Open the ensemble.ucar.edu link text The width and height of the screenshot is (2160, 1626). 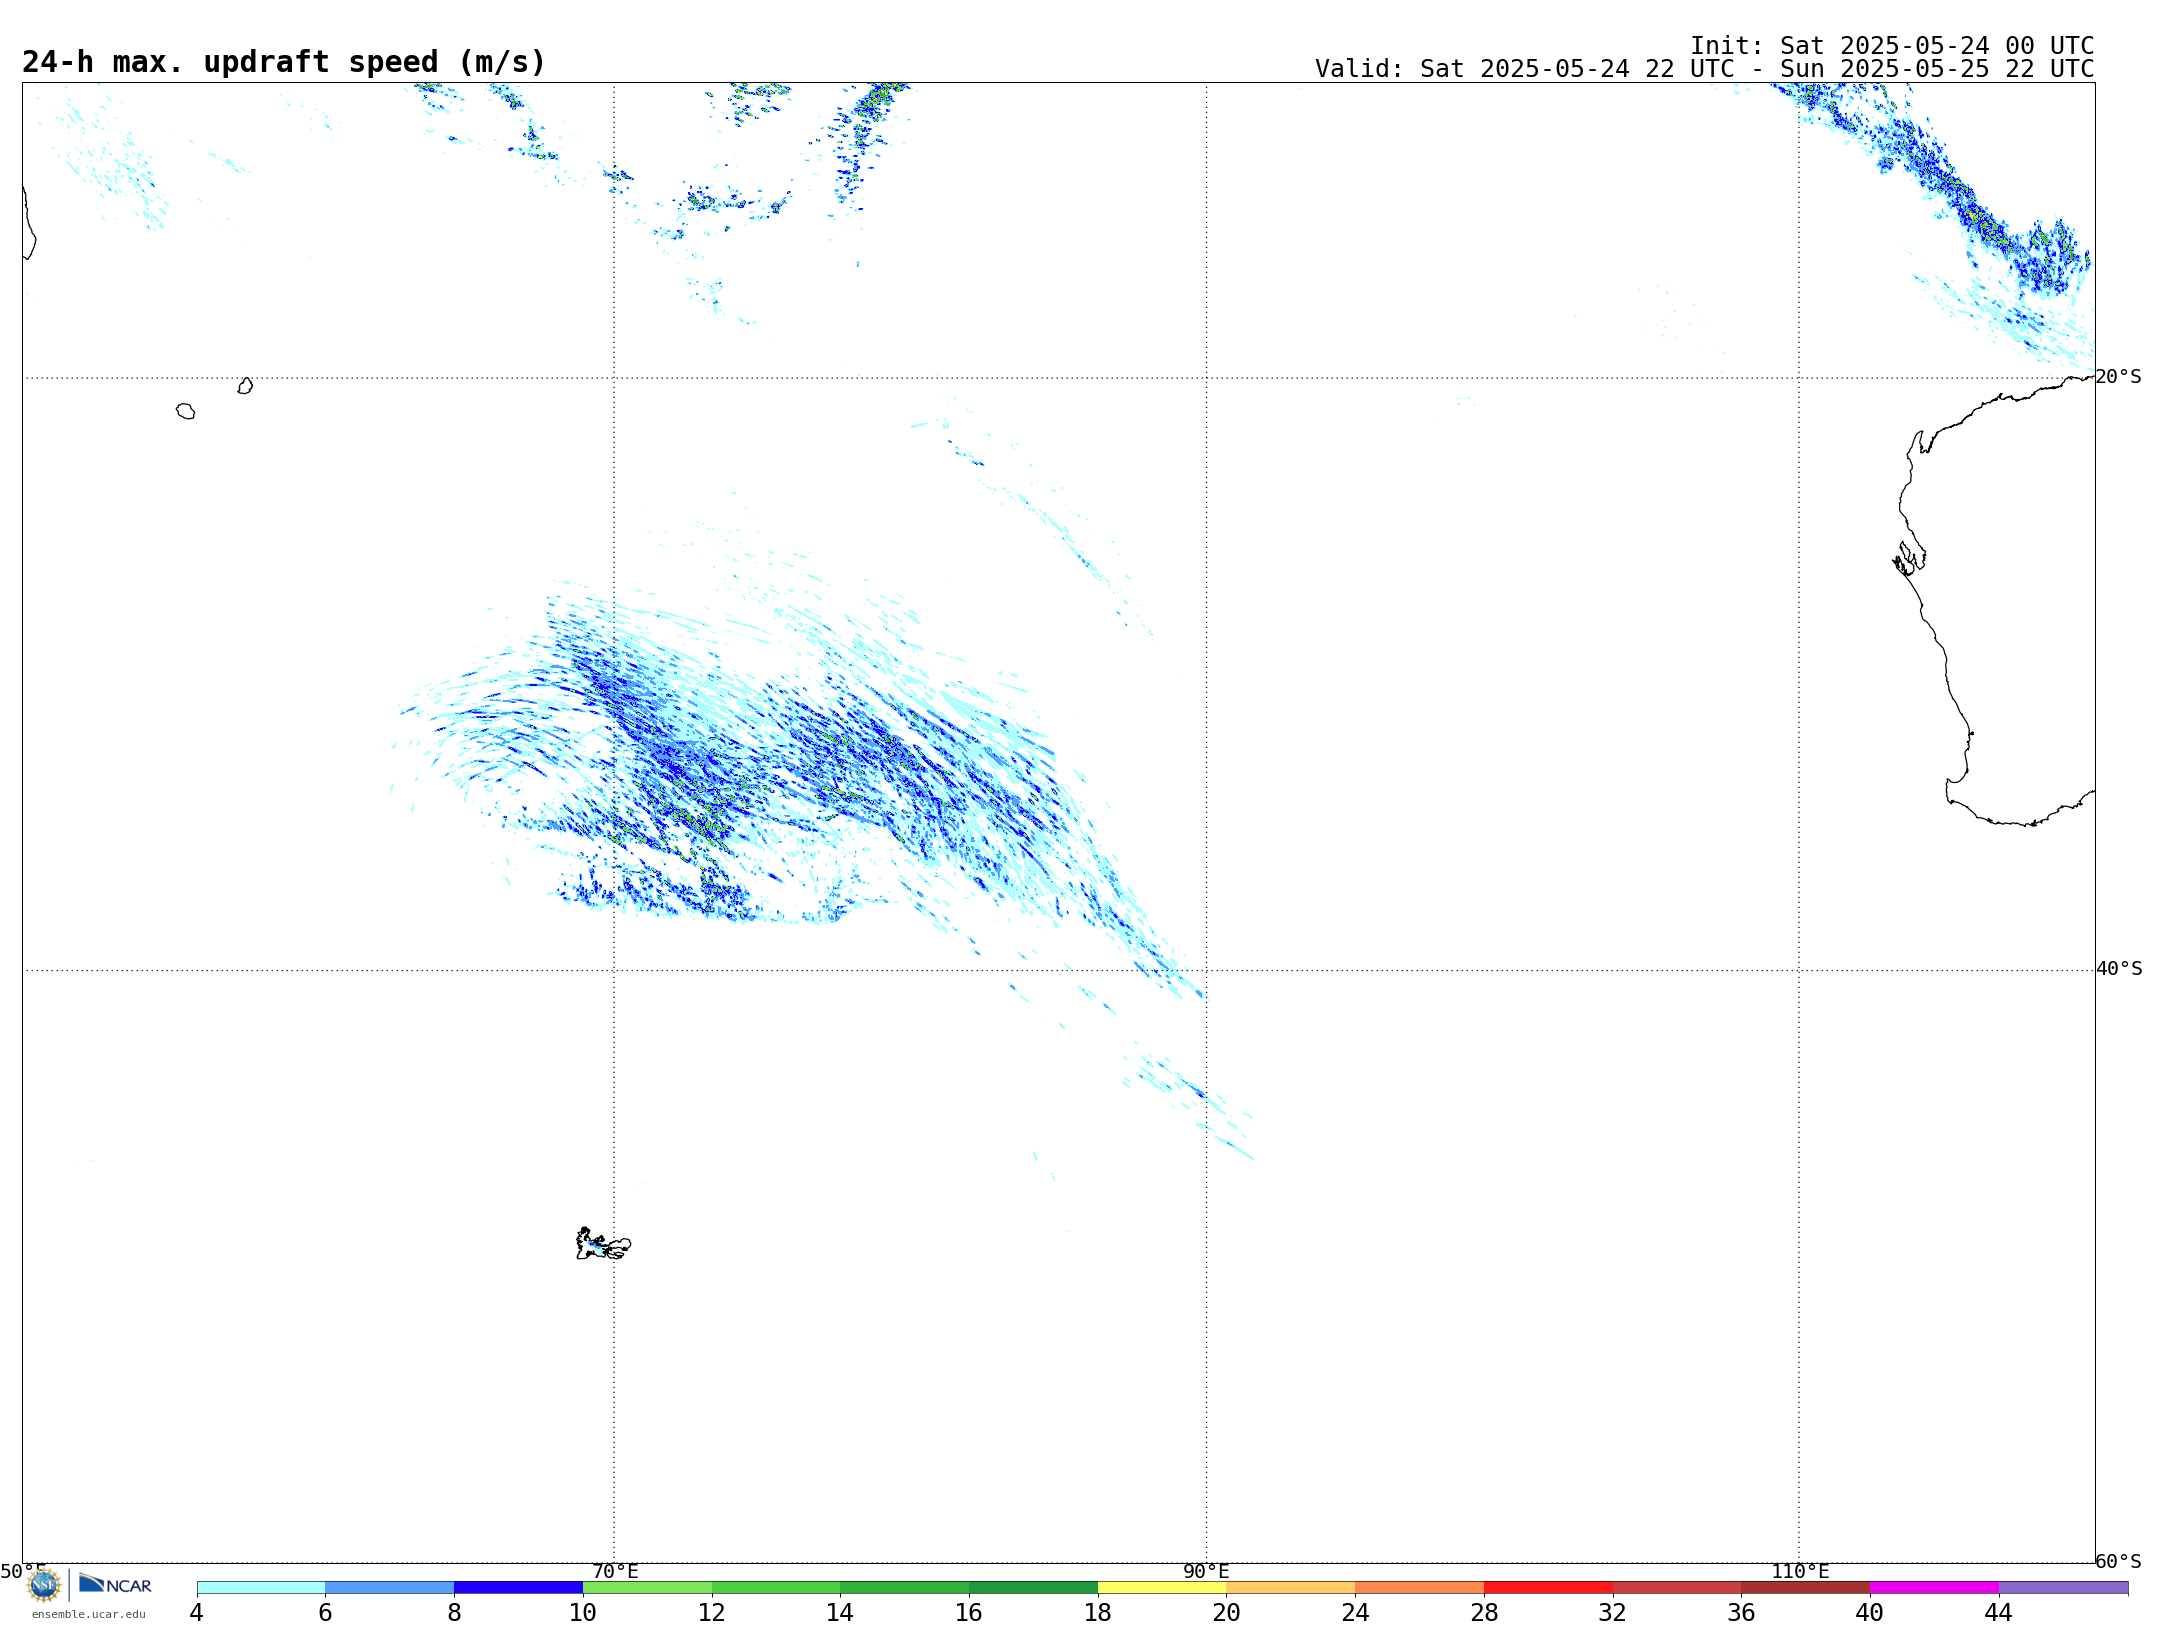(89, 1614)
